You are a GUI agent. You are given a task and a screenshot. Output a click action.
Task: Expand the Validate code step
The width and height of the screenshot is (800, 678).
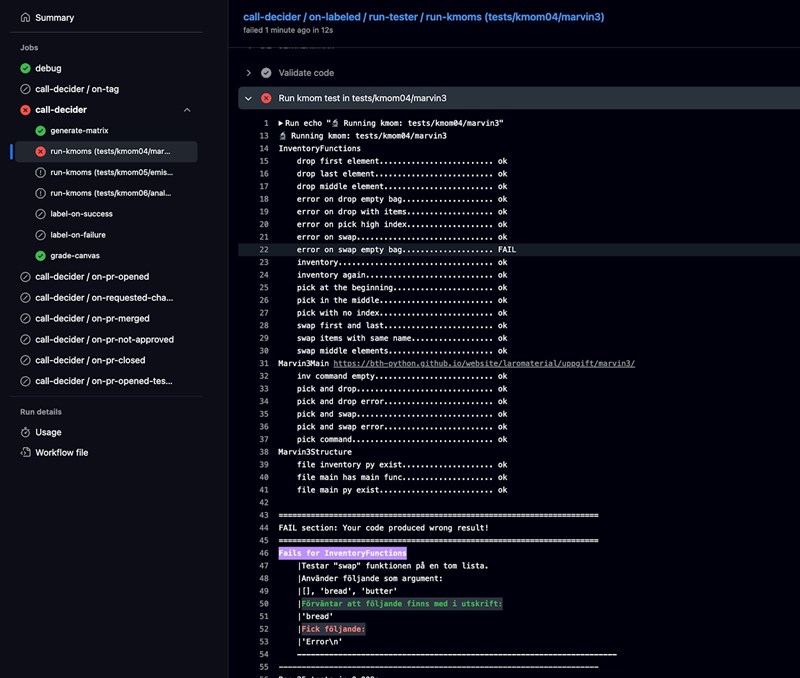[248, 73]
